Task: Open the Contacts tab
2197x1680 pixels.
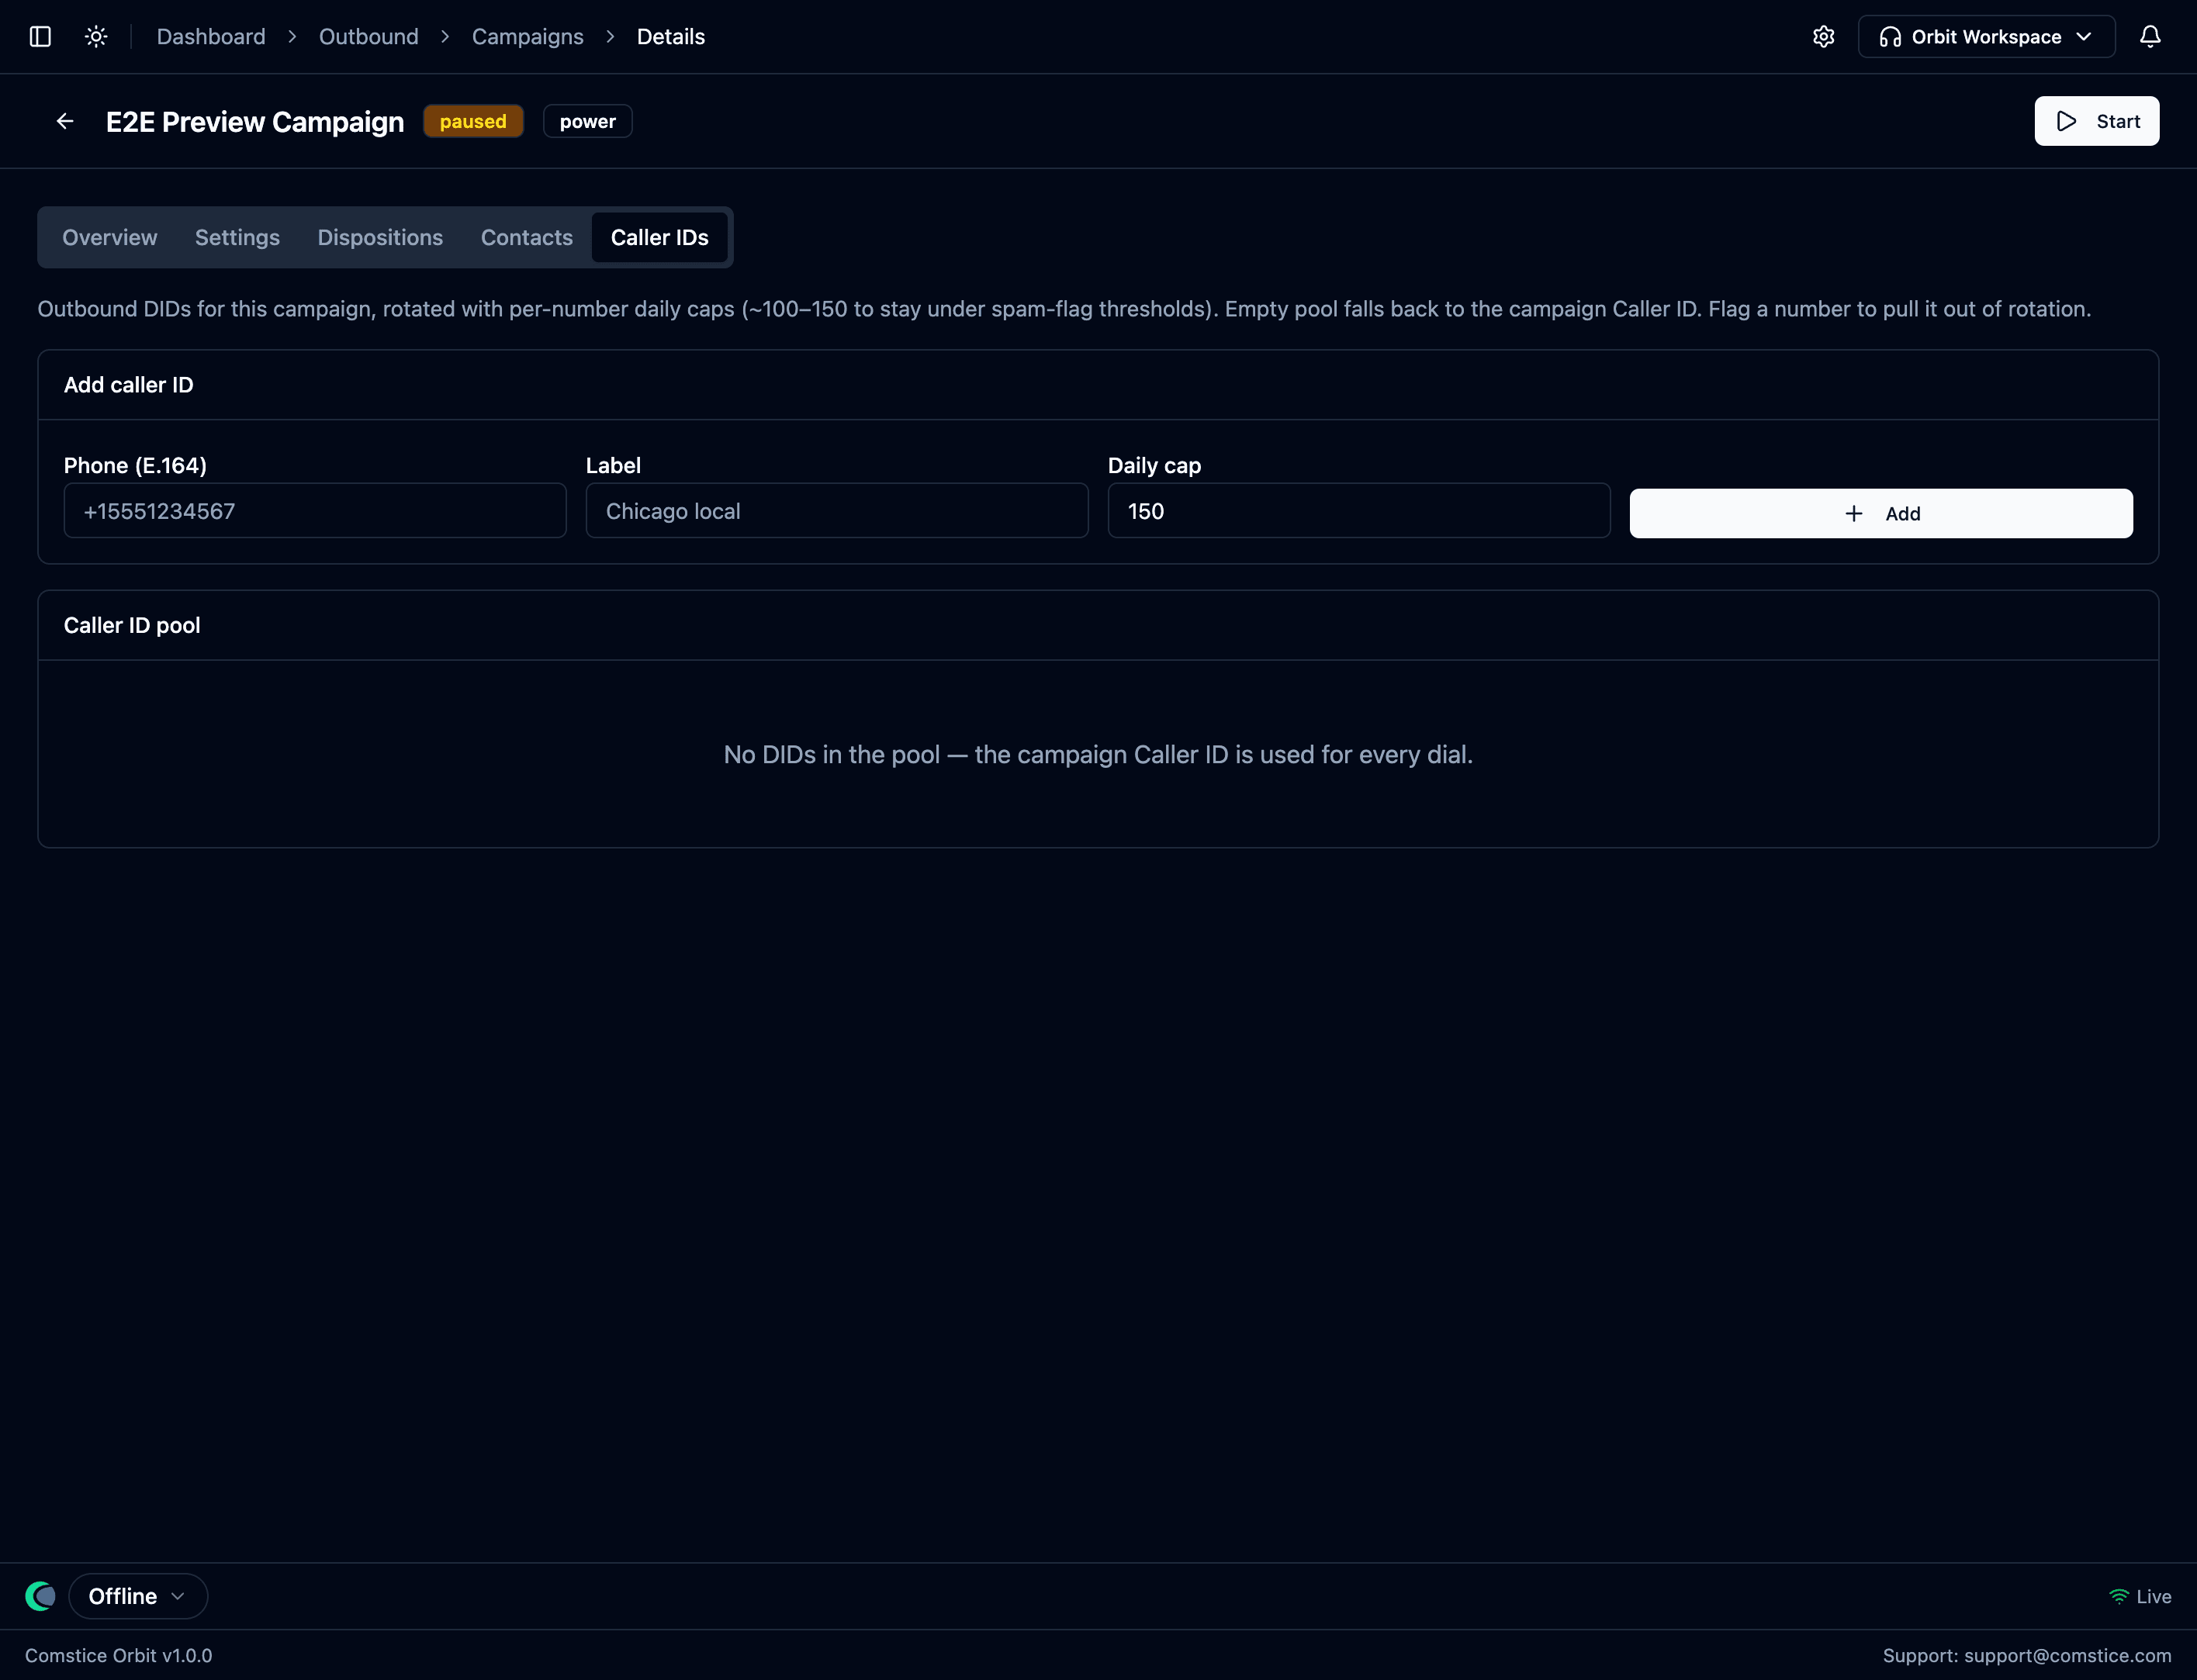Action: click(527, 237)
